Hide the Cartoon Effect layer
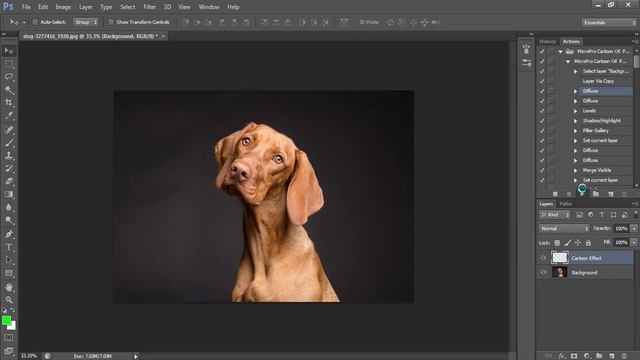640x360 pixels. click(x=543, y=258)
